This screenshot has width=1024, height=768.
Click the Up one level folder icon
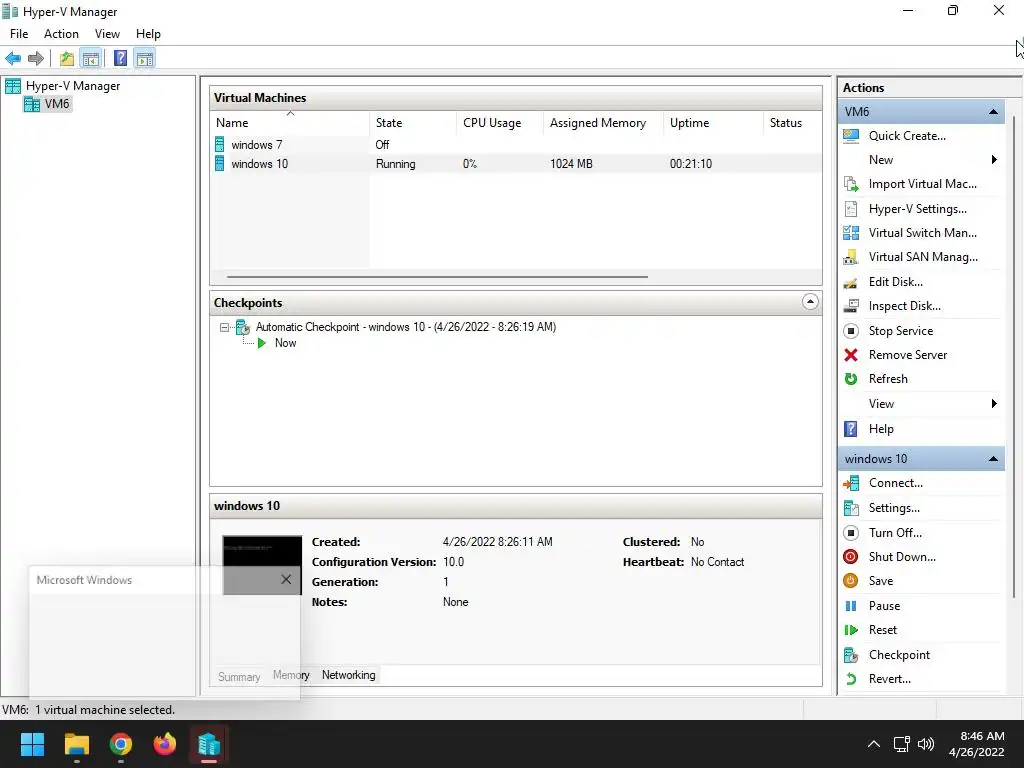point(67,59)
